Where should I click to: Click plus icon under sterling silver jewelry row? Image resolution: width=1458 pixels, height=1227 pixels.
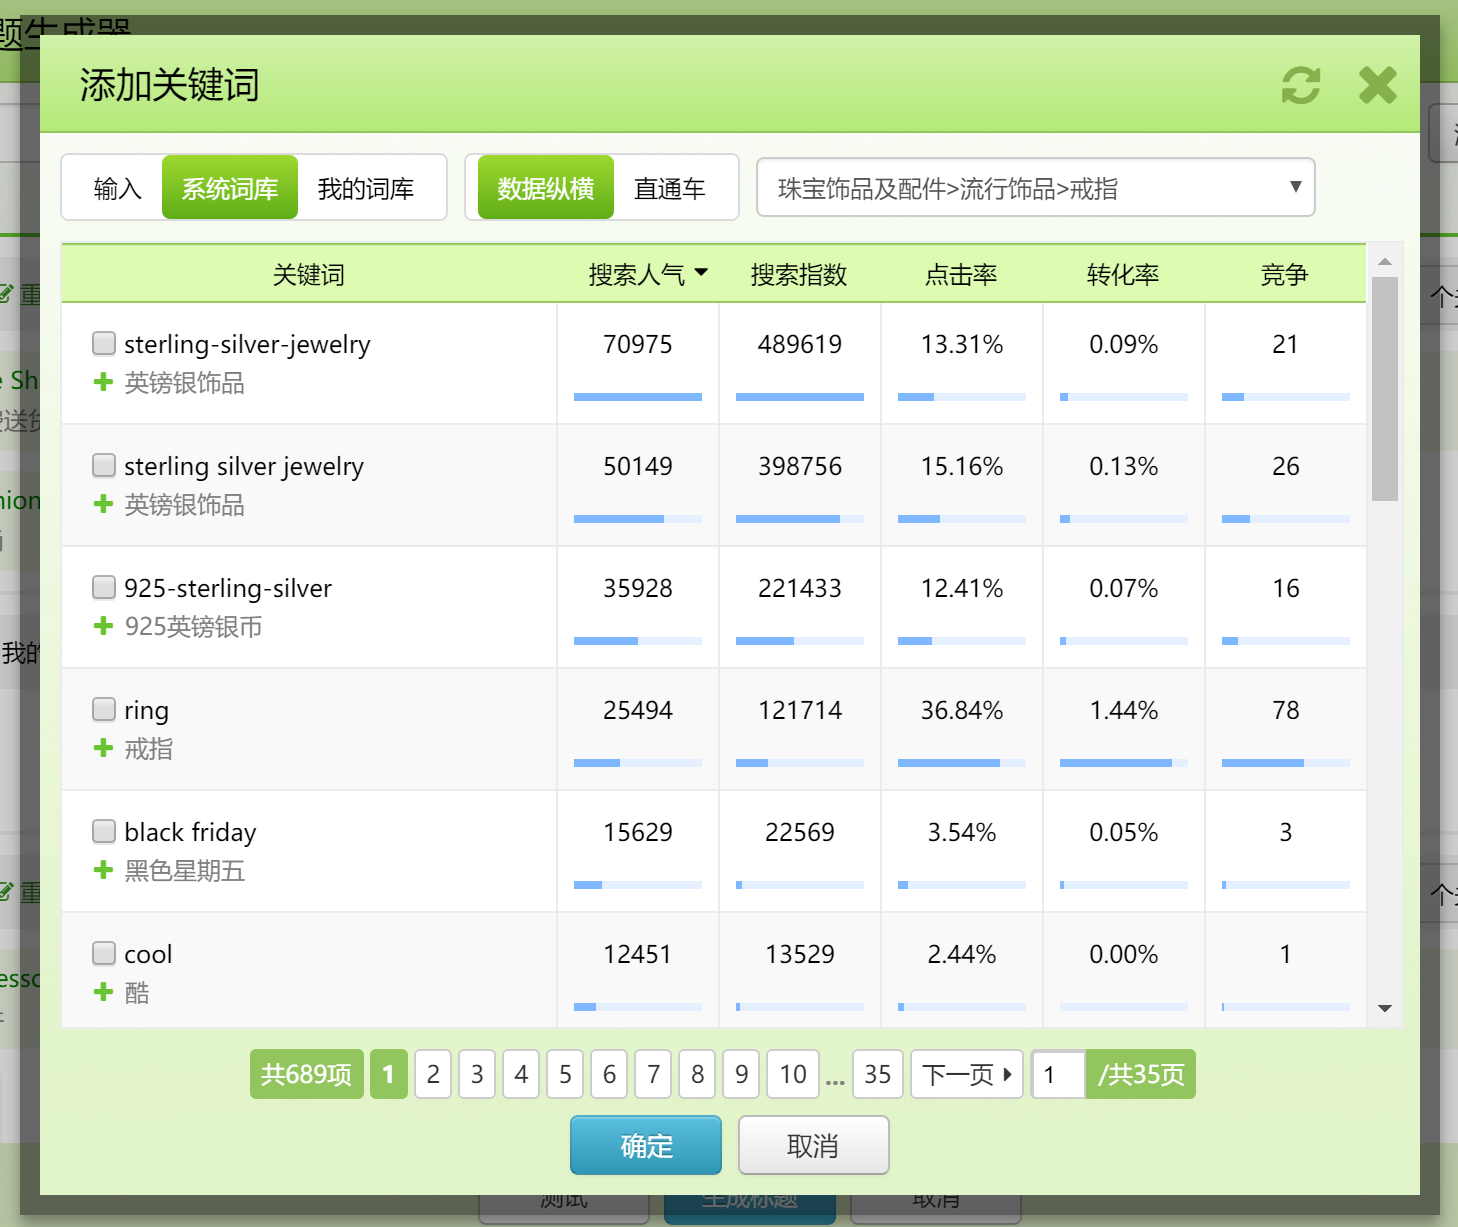[103, 504]
